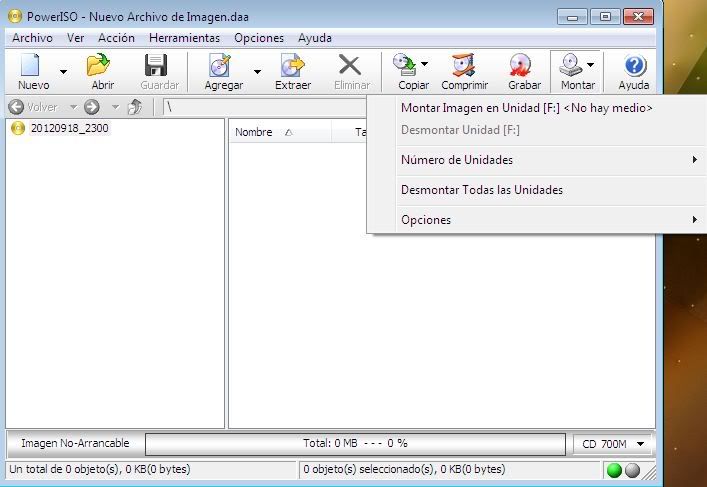Expand Número de Unidades submenu
The width and height of the screenshot is (707, 487).
point(537,160)
